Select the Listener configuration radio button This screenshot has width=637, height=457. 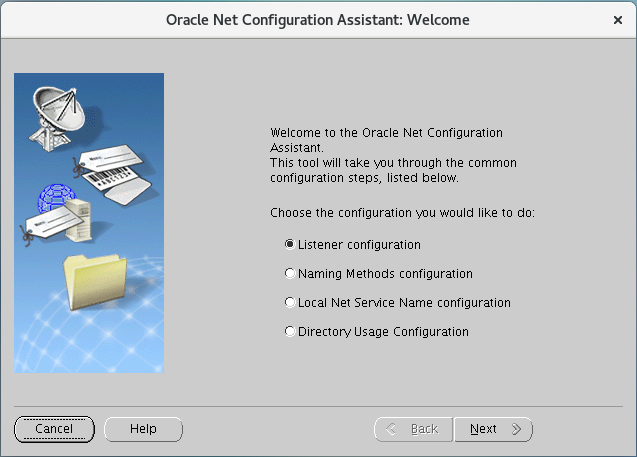click(x=290, y=245)
